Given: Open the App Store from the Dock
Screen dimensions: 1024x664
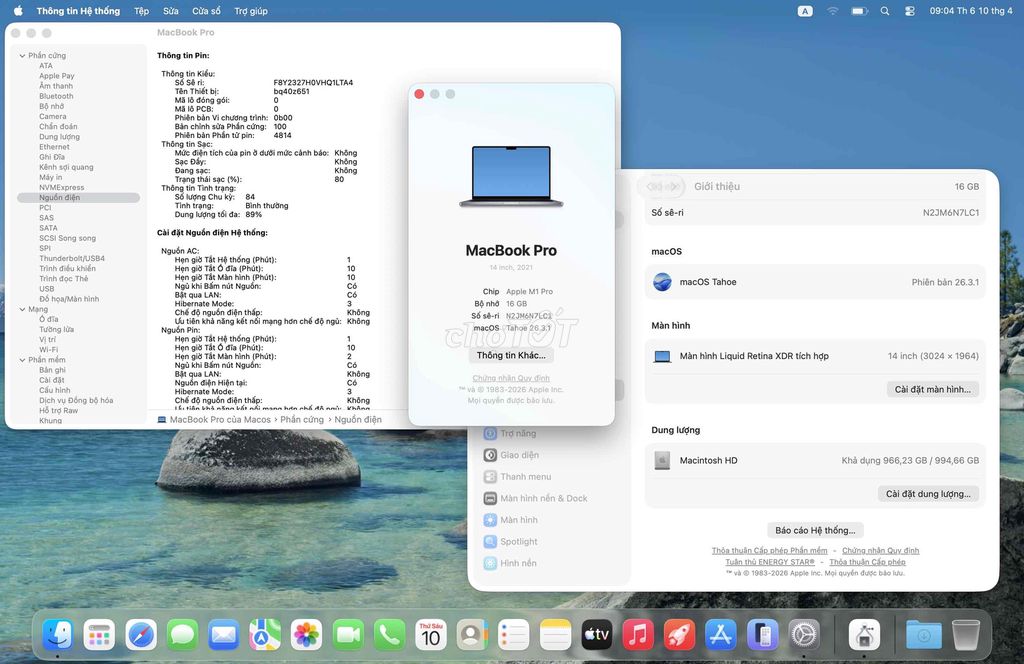Looking at the screenshot, I should click(721, 634).
